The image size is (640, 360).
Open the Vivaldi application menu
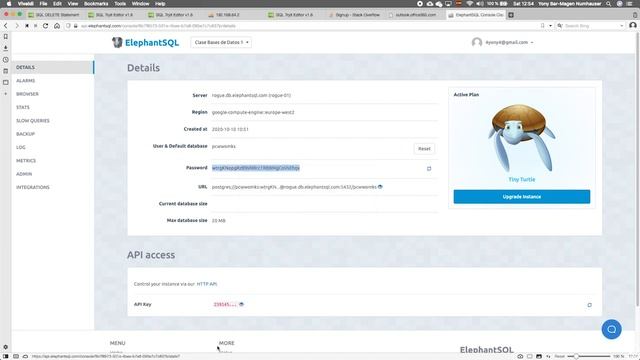25,4
